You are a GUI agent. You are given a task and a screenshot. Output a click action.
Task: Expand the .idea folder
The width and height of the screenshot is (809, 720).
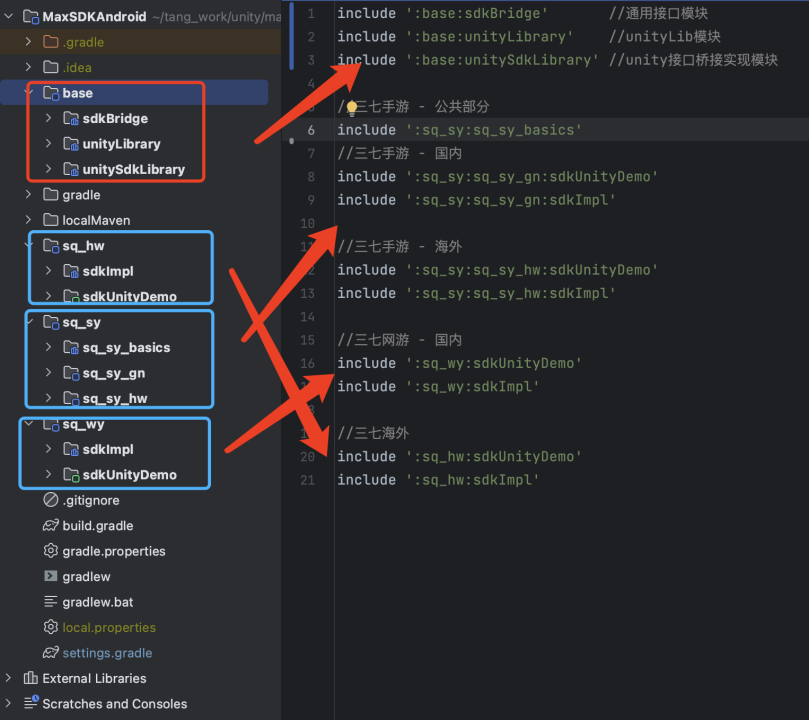[x=29, y=67]
